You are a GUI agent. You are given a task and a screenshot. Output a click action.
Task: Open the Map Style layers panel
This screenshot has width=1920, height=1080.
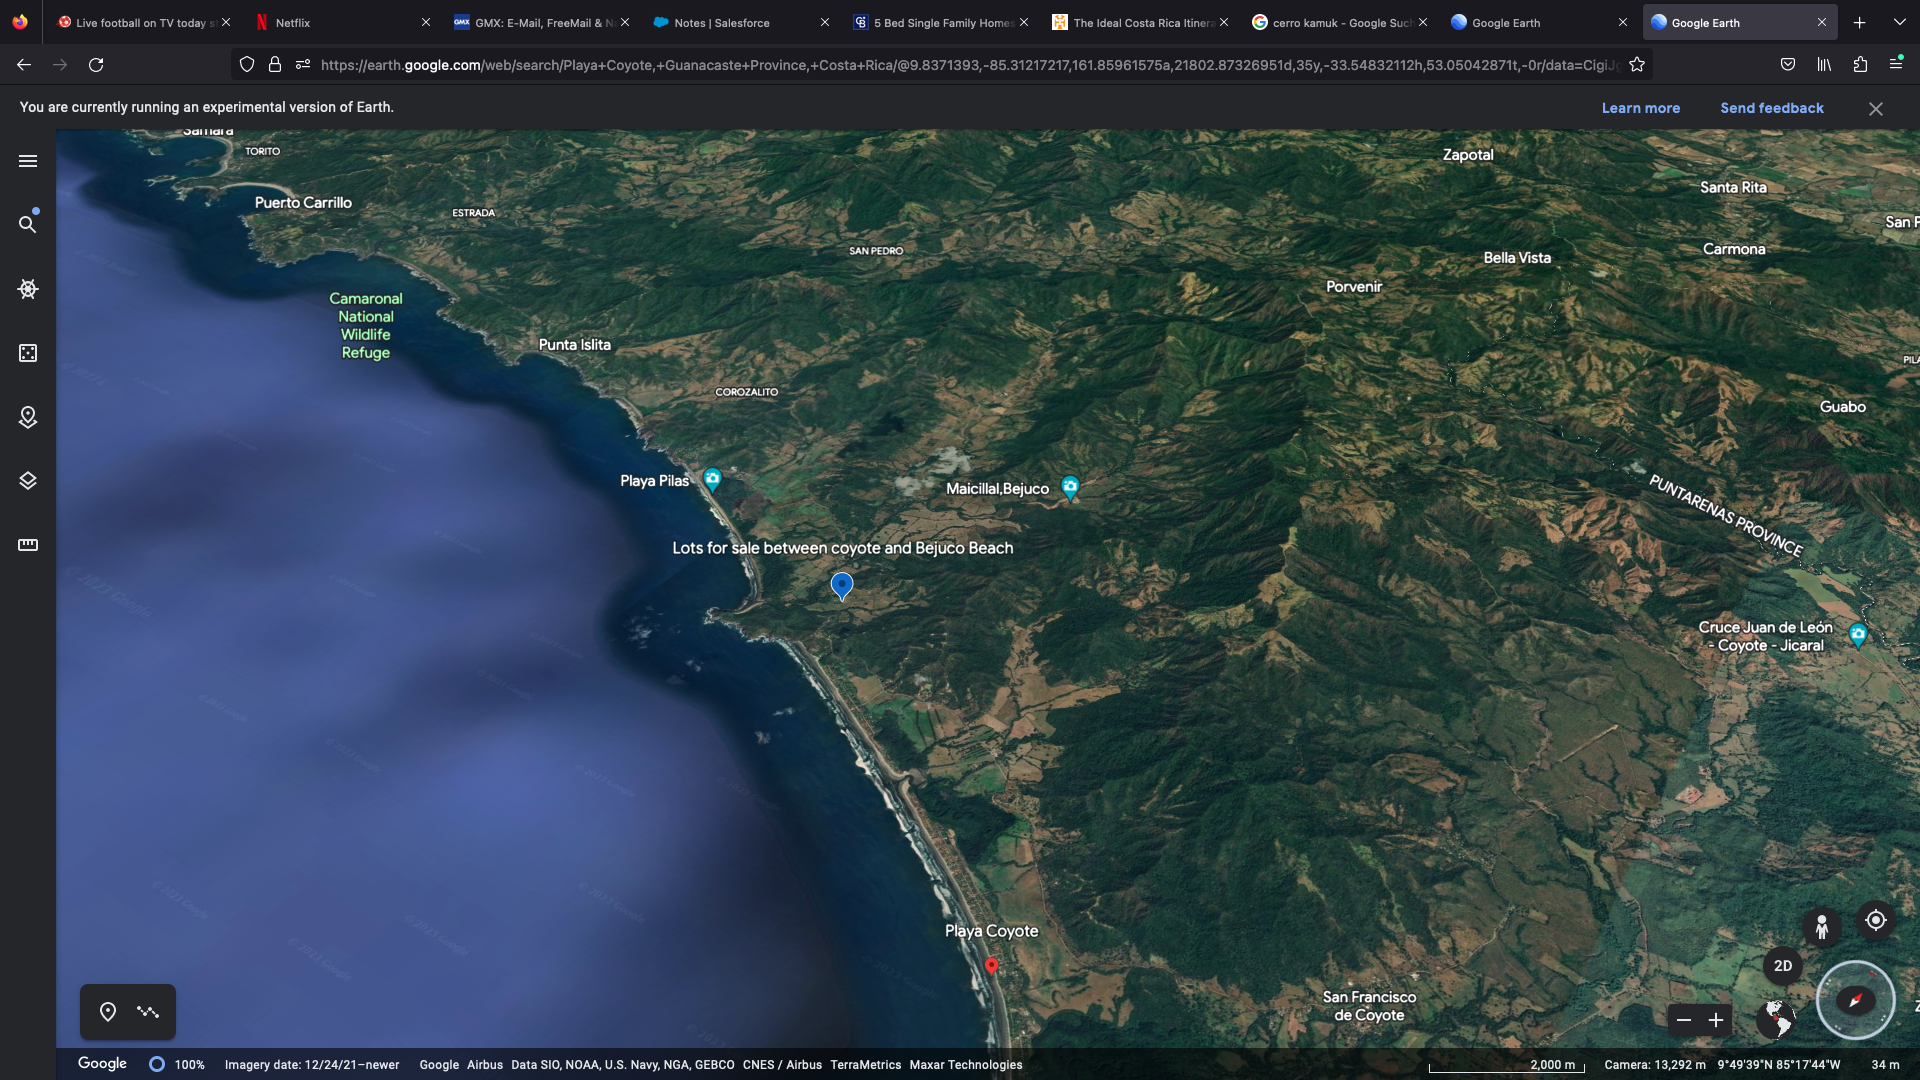coord(27,481)
